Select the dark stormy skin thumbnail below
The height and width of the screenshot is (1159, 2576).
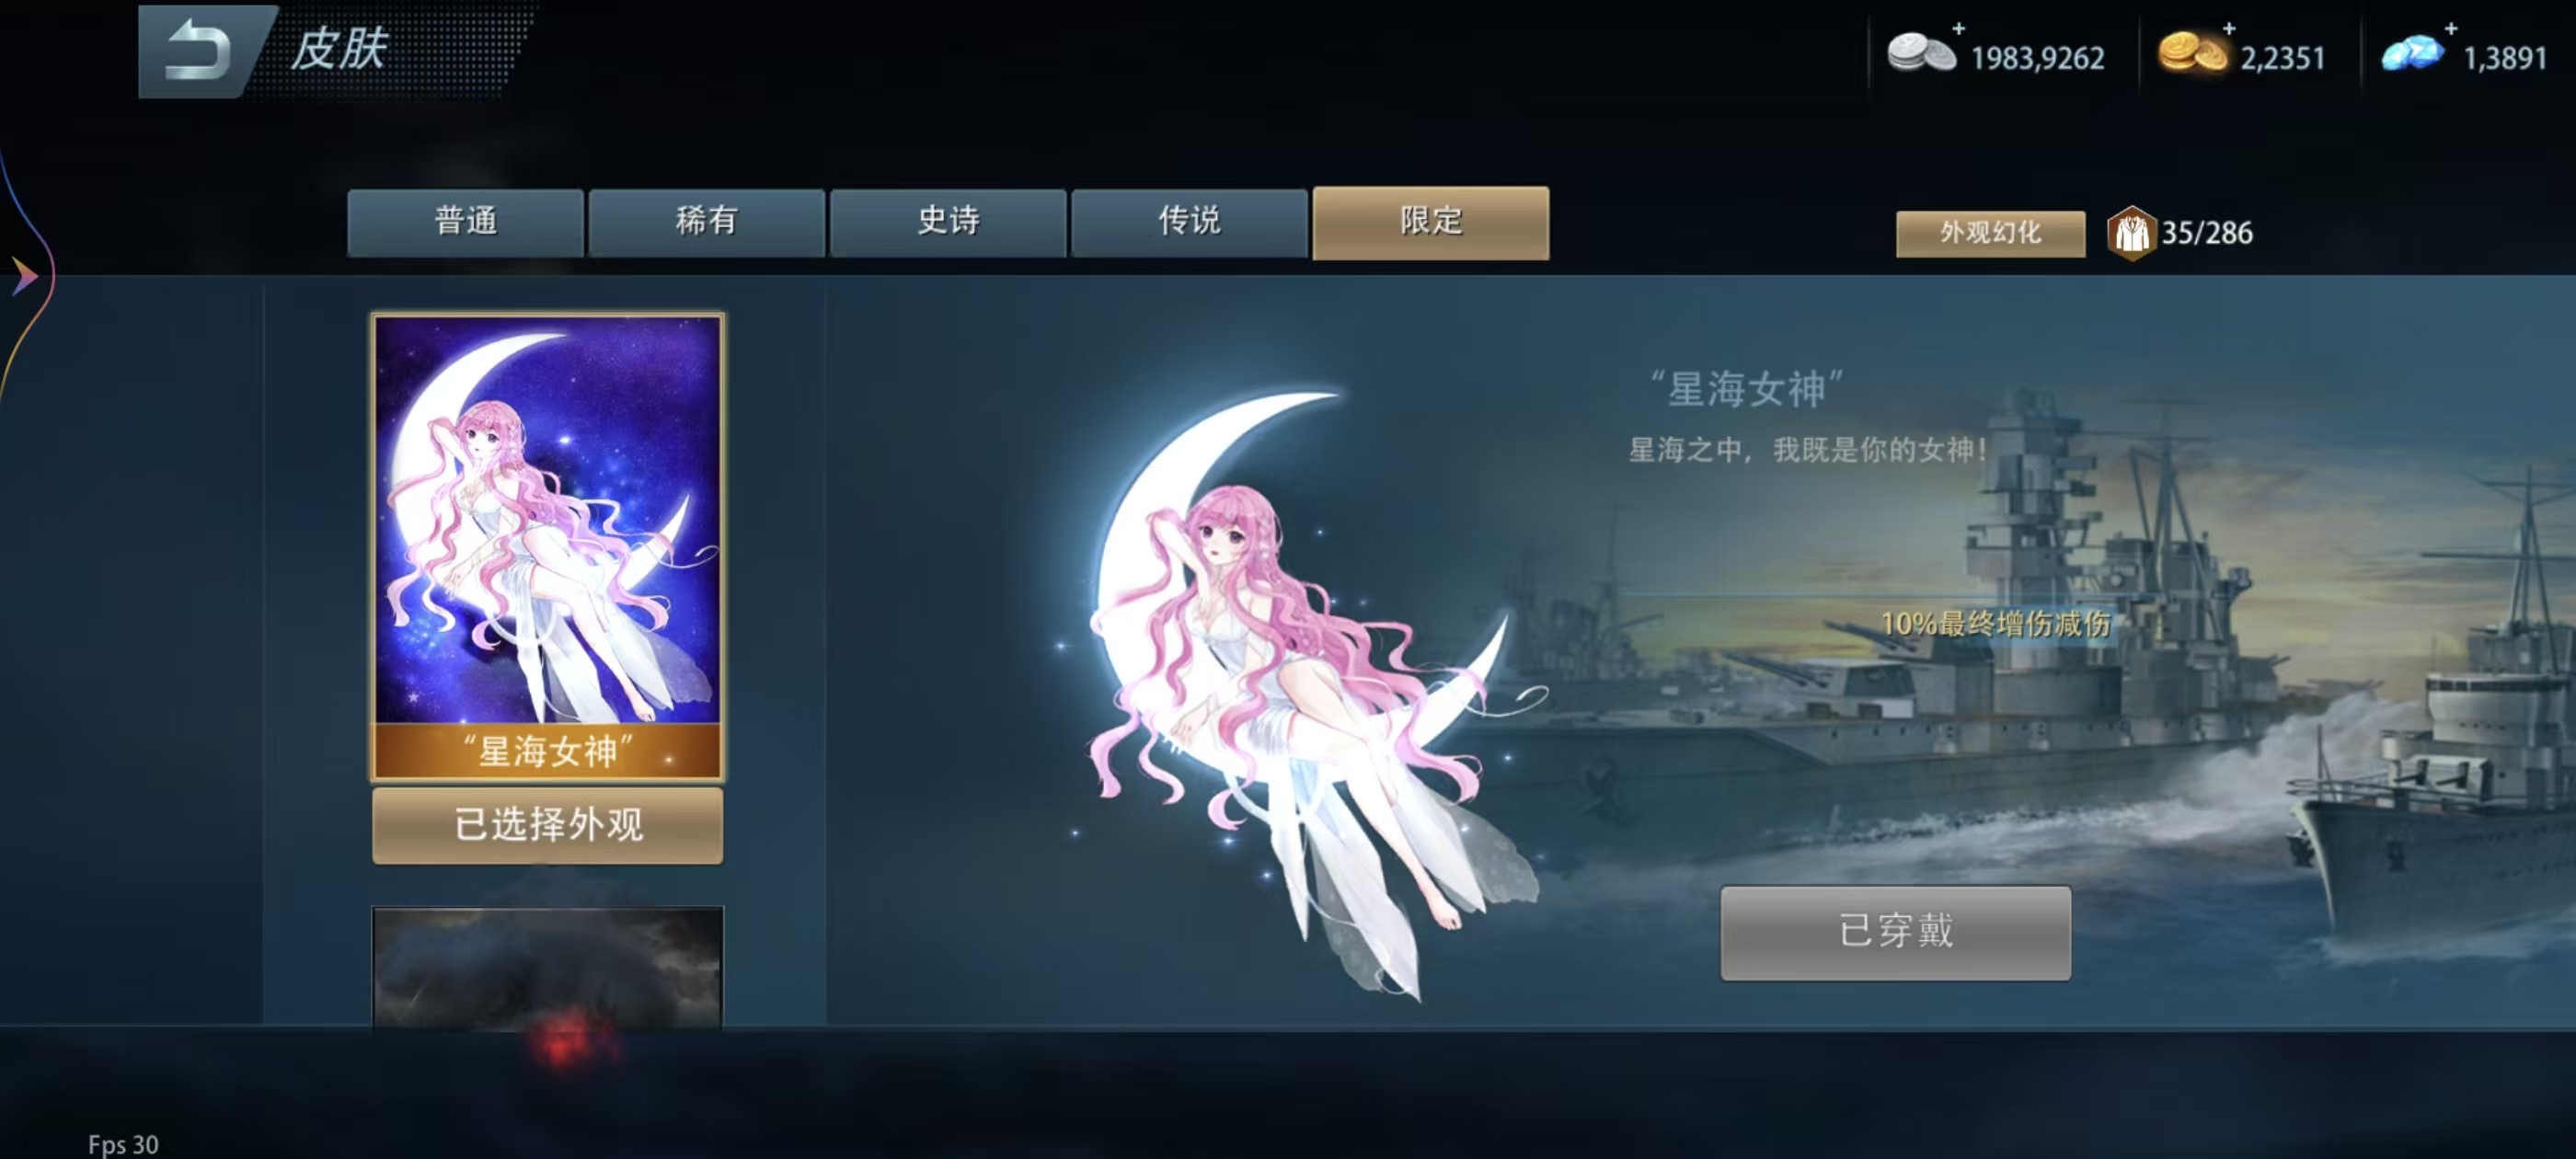tap(548, 966)
